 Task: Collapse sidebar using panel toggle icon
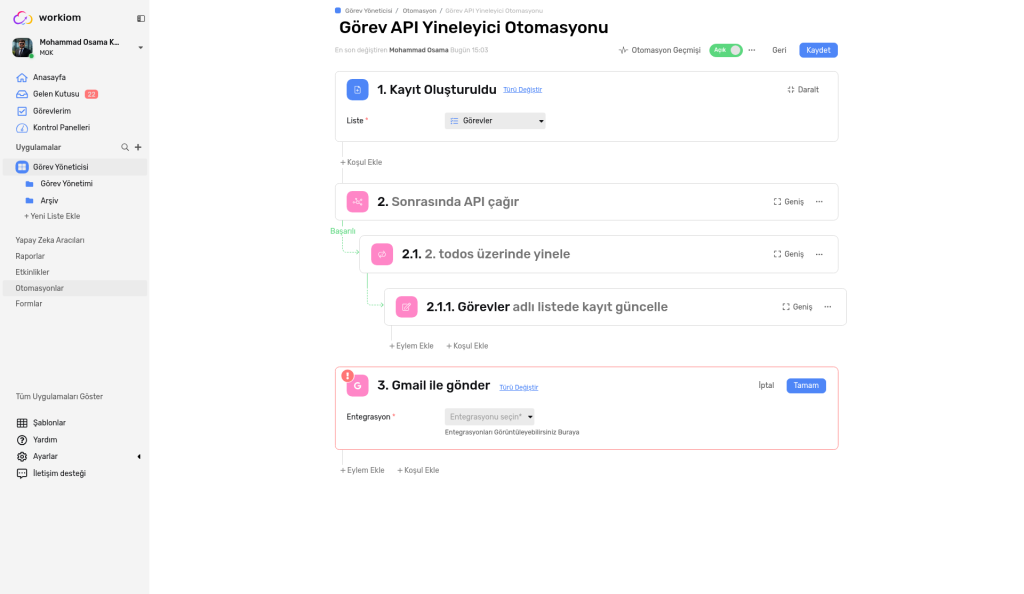tap(140, 18)
